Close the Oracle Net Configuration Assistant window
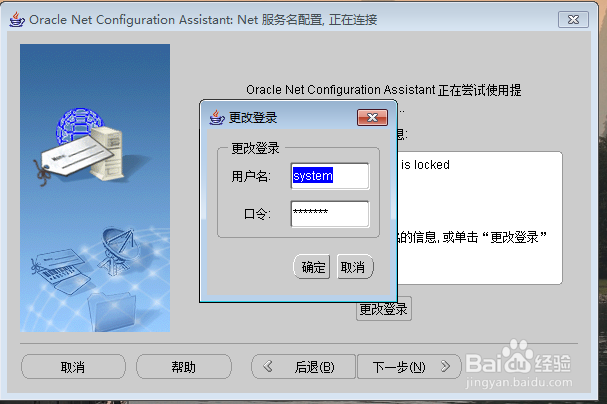The height and width of the screenshot is (404, 607). (x=571, y=19)
